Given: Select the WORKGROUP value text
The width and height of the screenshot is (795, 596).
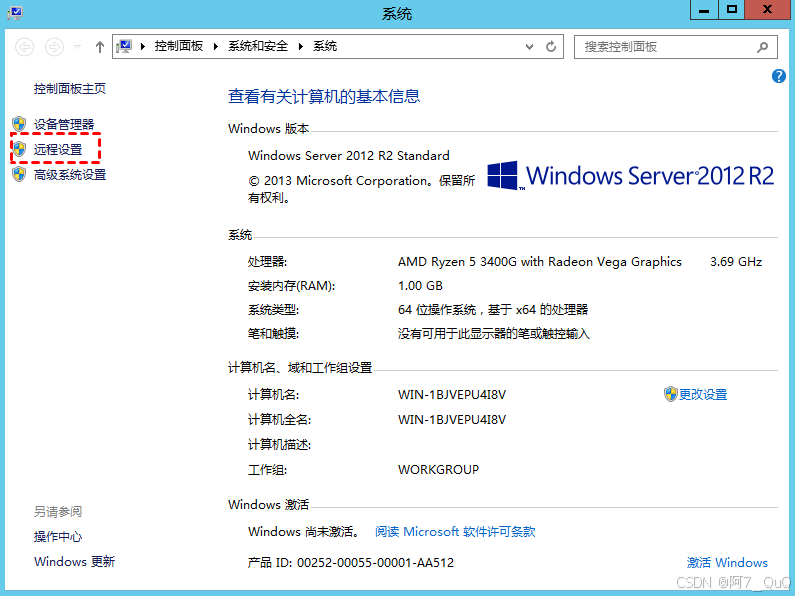Looking at the screenshot, I should [x=439, y=469].
